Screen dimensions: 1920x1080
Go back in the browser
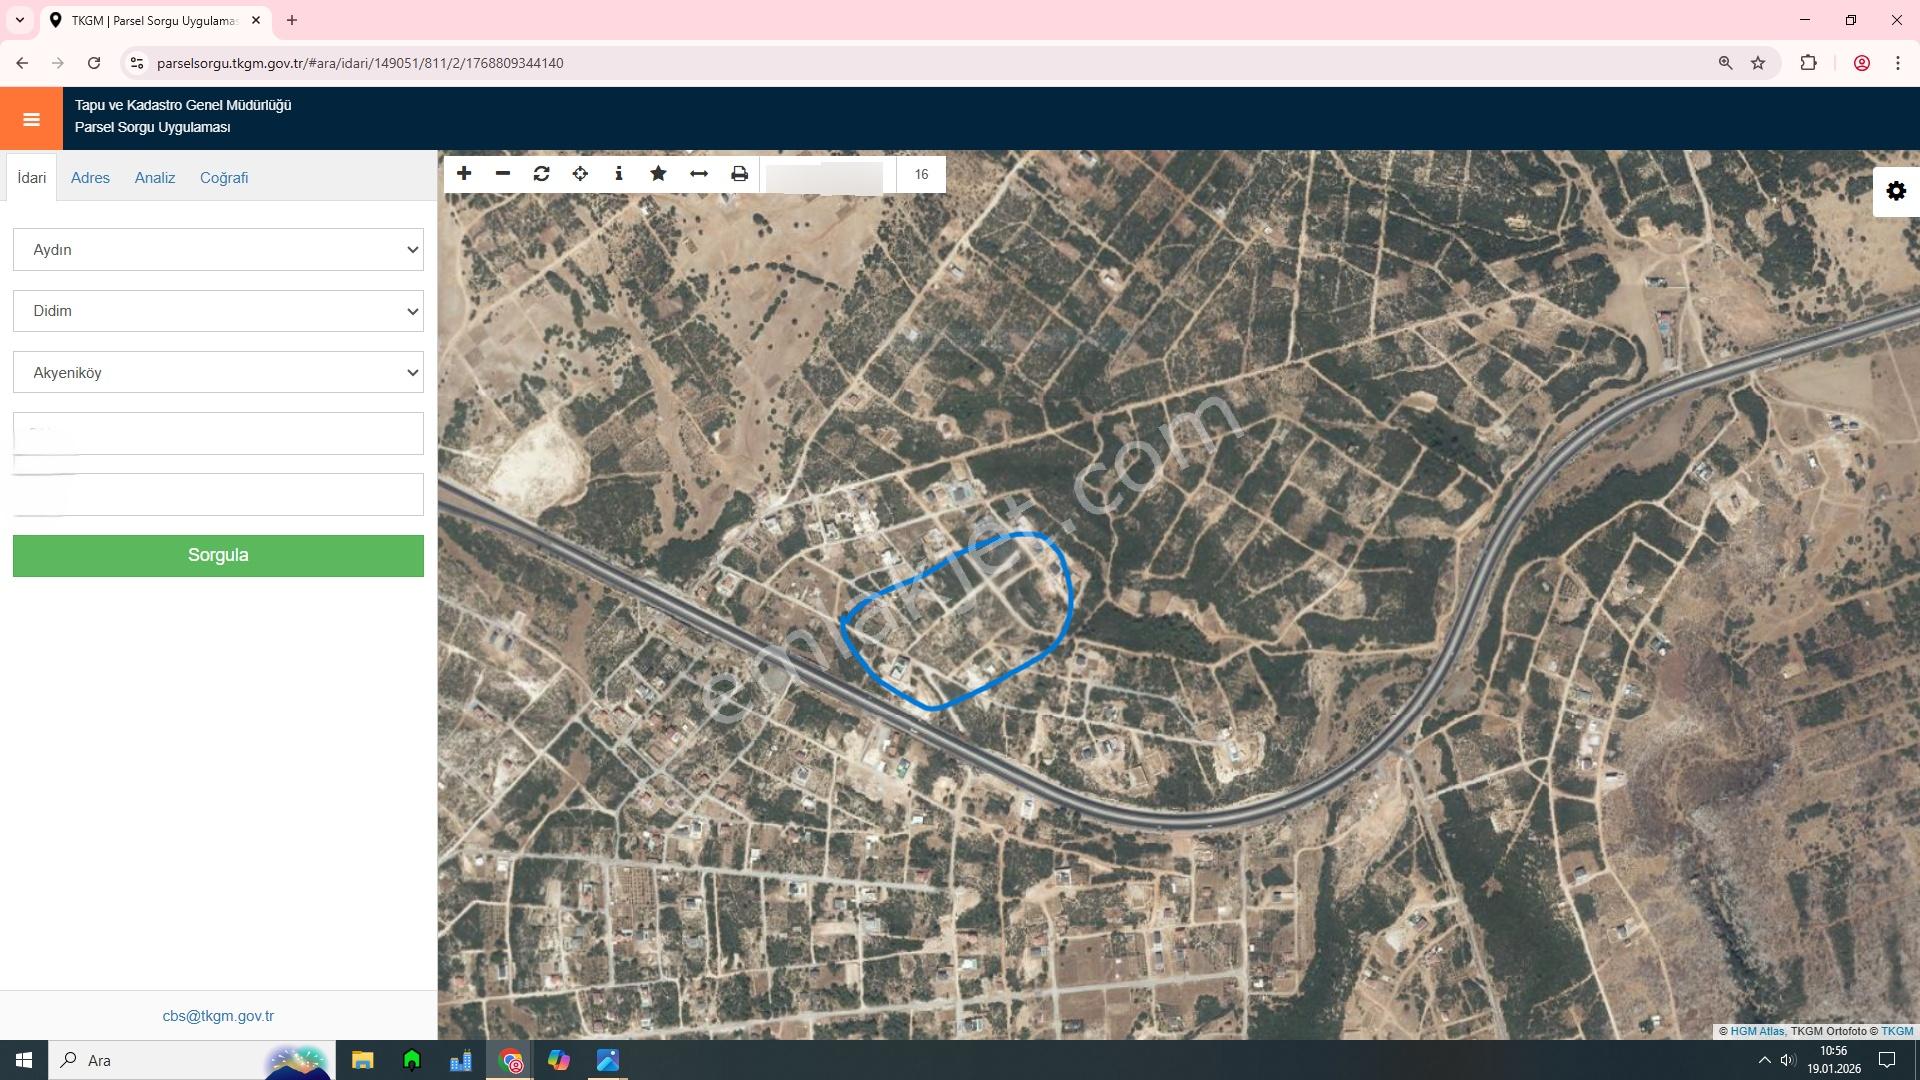[x=22, y=63]
